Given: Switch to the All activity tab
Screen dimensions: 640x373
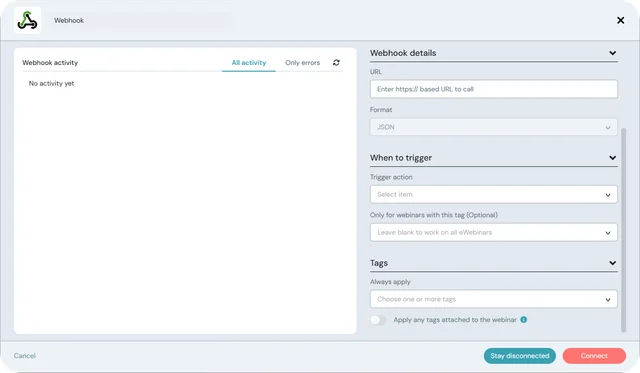Looking at the screenshot, I should [x=249, y=63].
